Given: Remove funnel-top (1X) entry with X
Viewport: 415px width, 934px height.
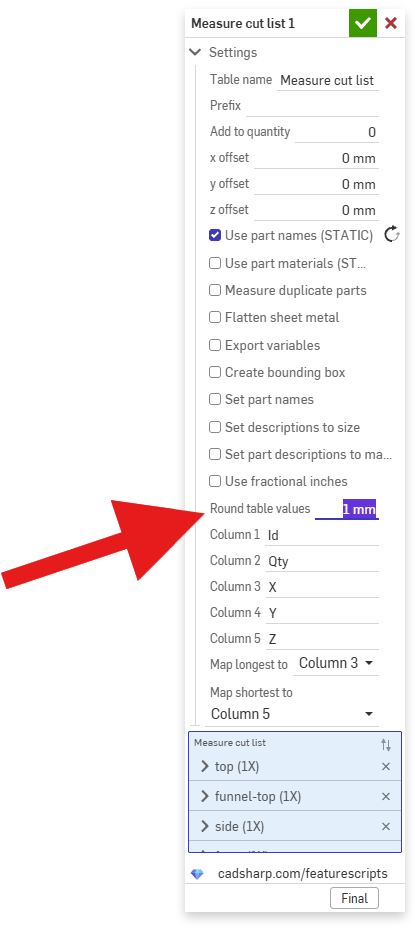Looking at the screenshot, I should click(x=386, y=796).
